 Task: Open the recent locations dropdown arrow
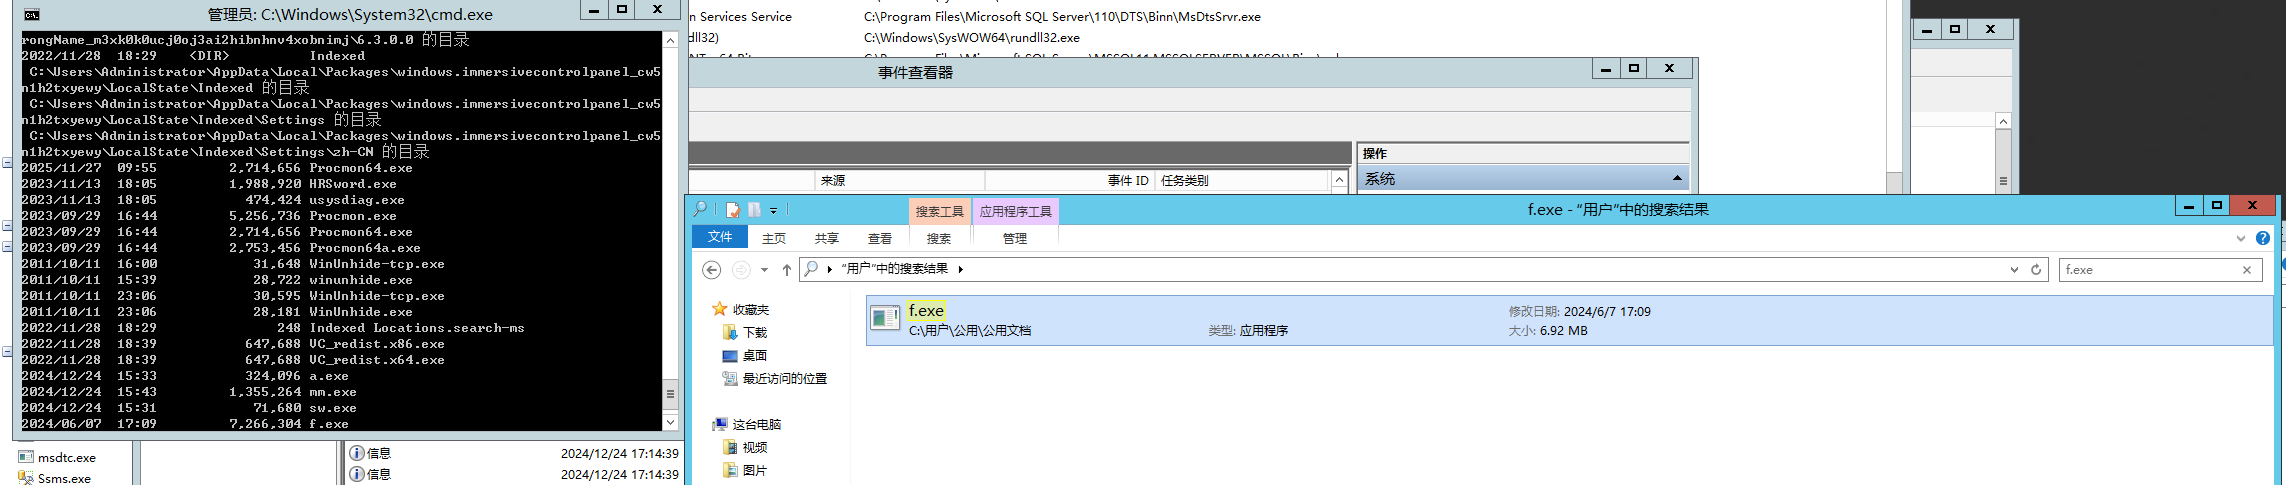point(764,270)
